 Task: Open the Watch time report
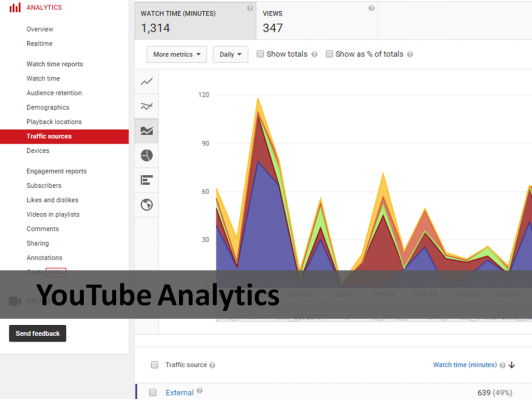click(43, 78)
